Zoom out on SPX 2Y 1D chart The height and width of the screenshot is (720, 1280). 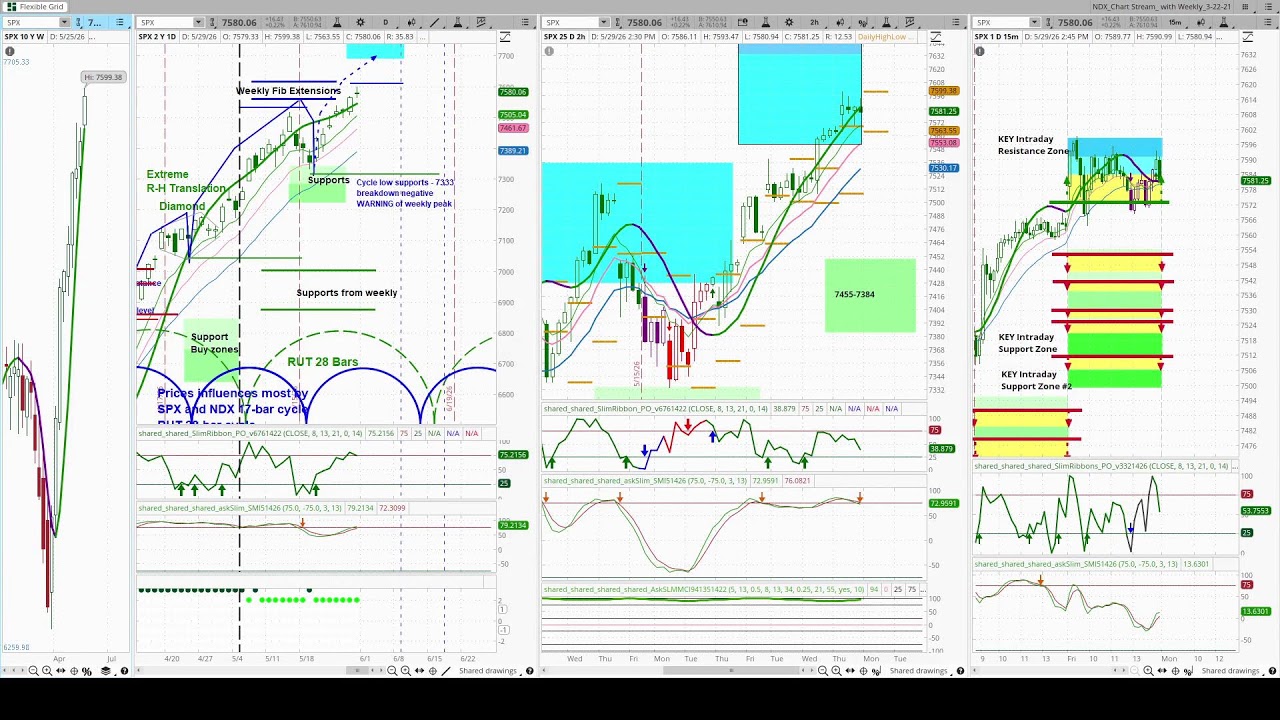pyautogui.click(x=392, y=670)
